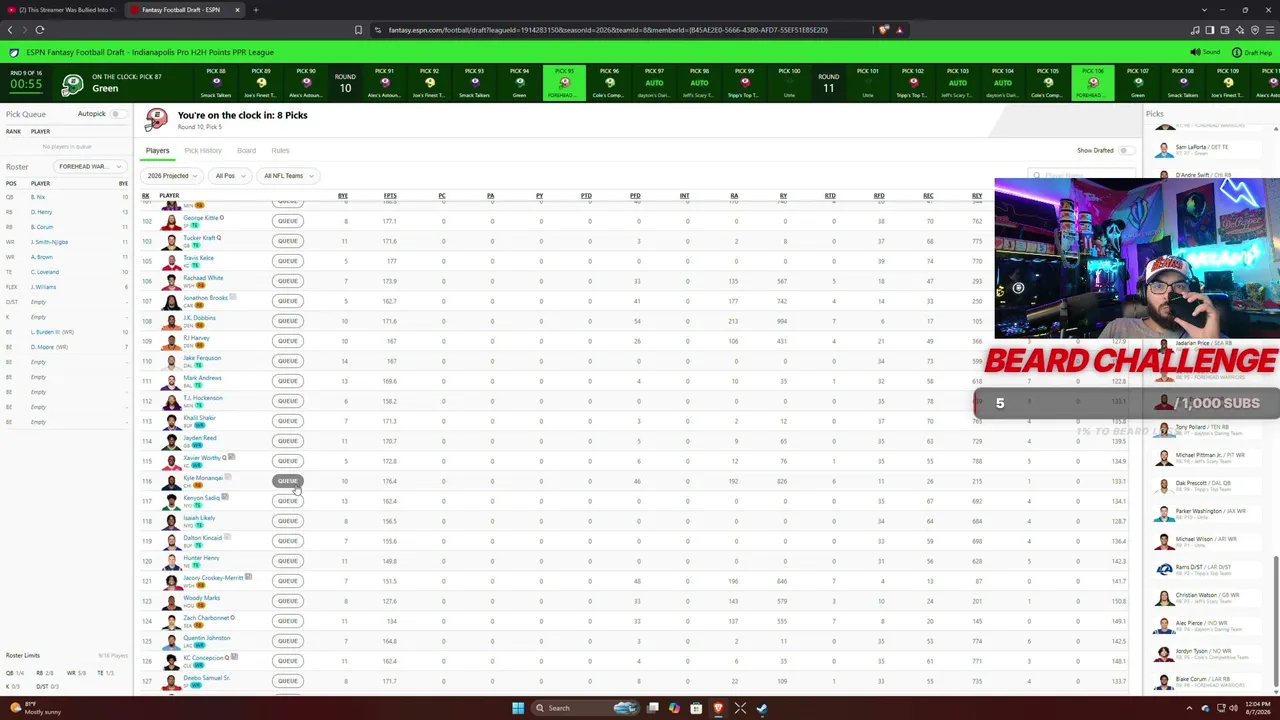Open the Board tab

[246, 151]
